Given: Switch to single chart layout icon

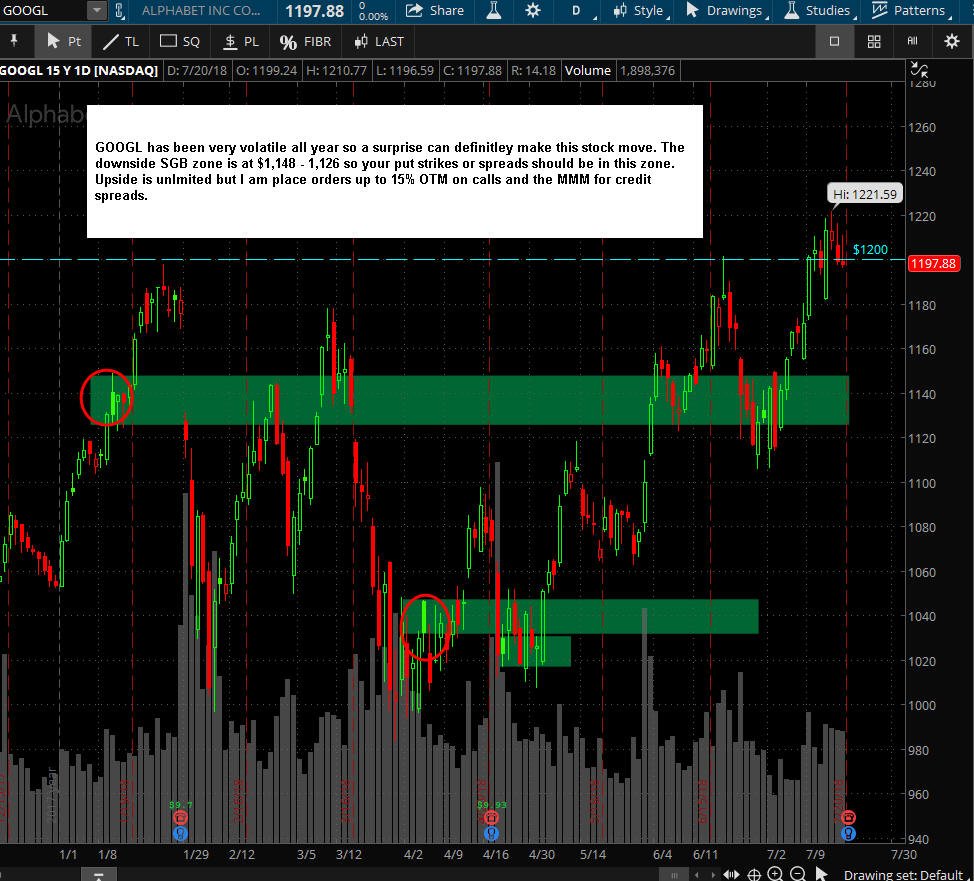Looking at the screenshot, I should (x=834, y=41).
